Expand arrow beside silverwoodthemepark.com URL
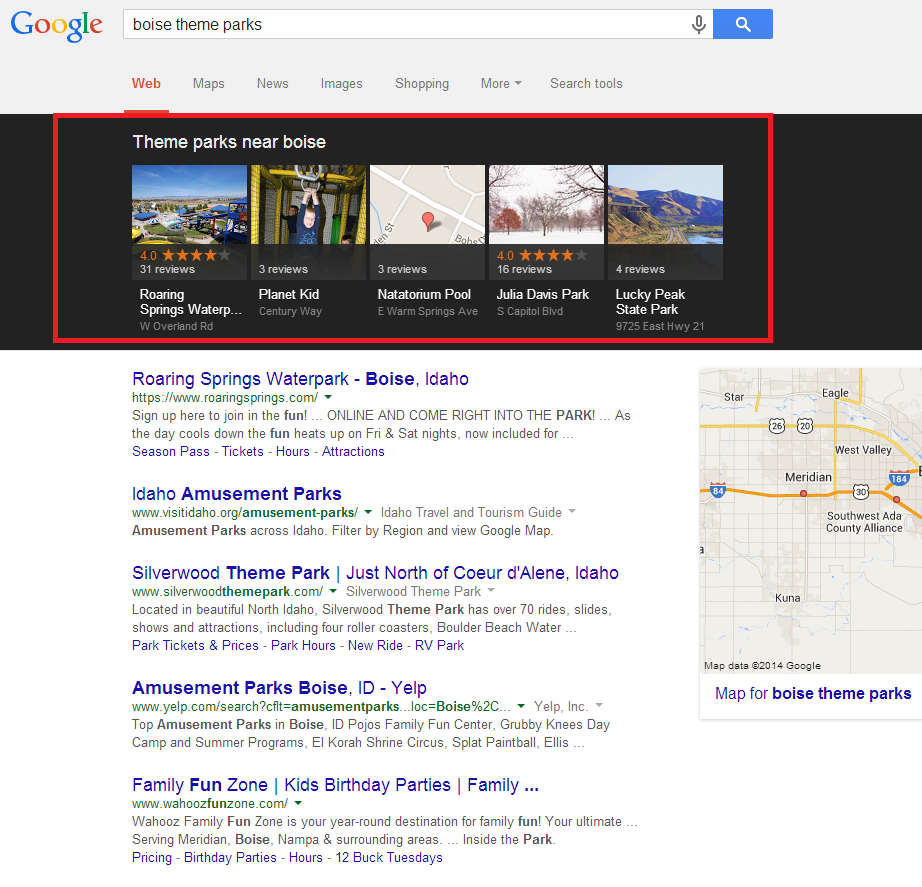Screen dimensions: 922x887 [333, 591]
